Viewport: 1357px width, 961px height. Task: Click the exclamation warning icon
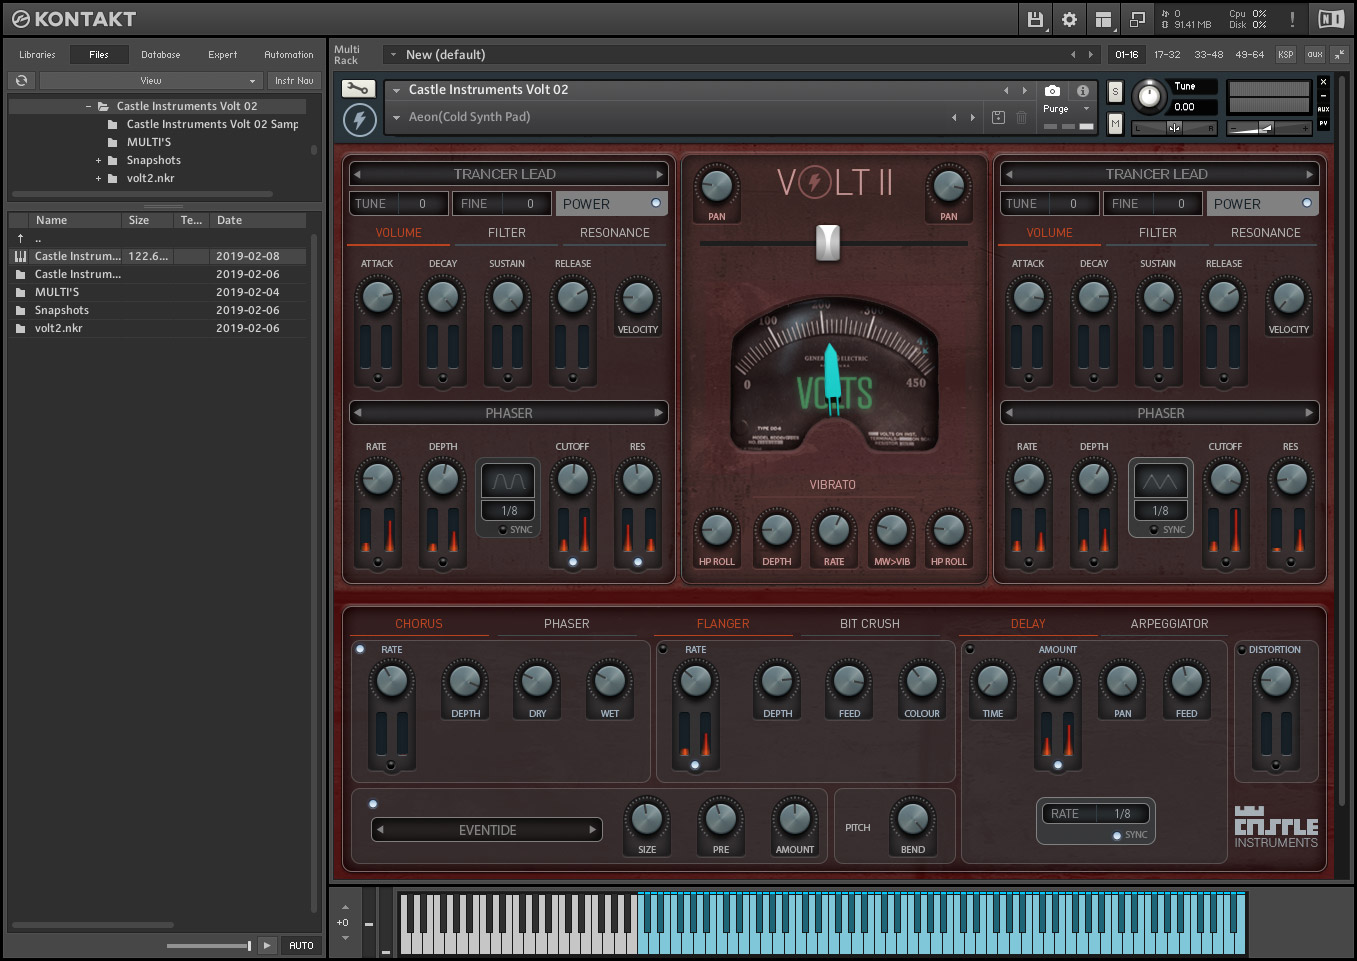point(1292,19)
